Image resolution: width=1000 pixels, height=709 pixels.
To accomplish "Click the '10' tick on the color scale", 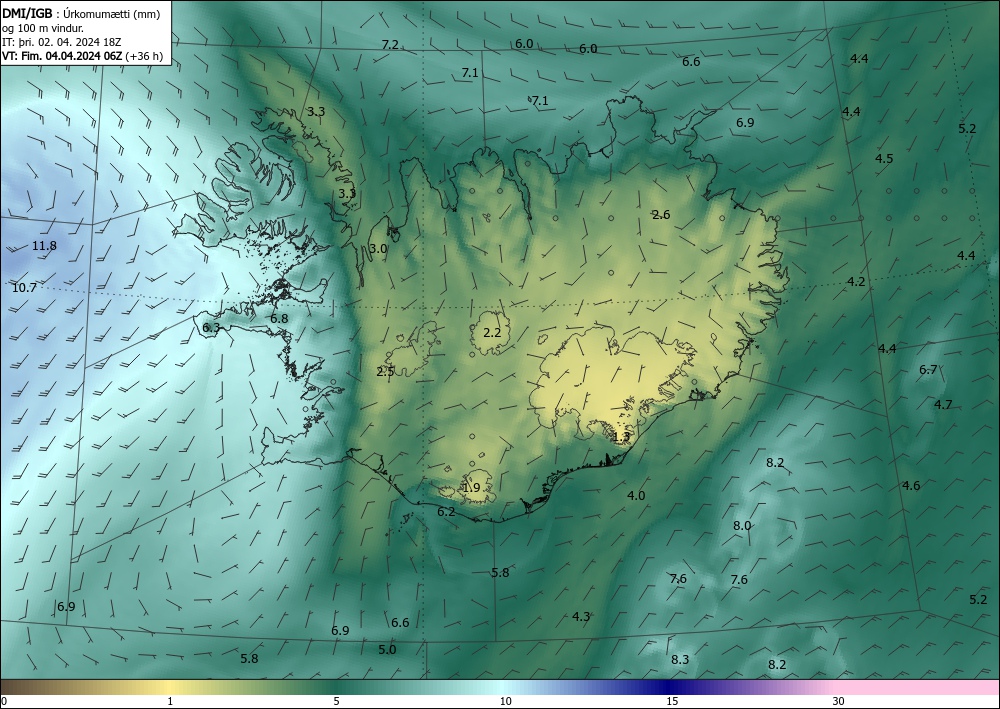I will [x=506, y=702].
